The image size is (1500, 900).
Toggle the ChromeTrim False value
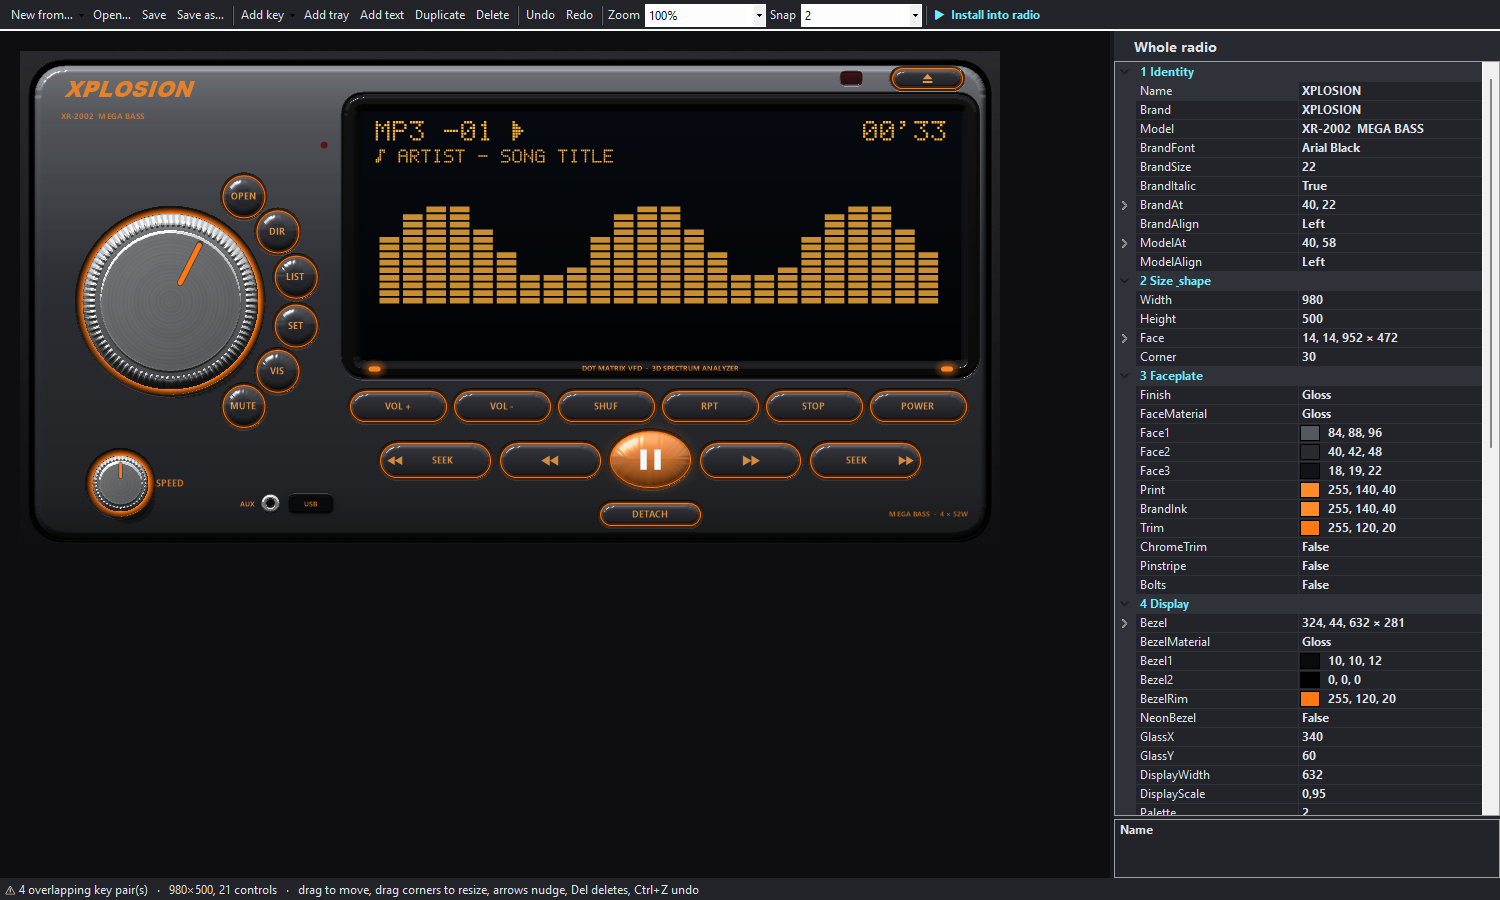pos(1390,547)
